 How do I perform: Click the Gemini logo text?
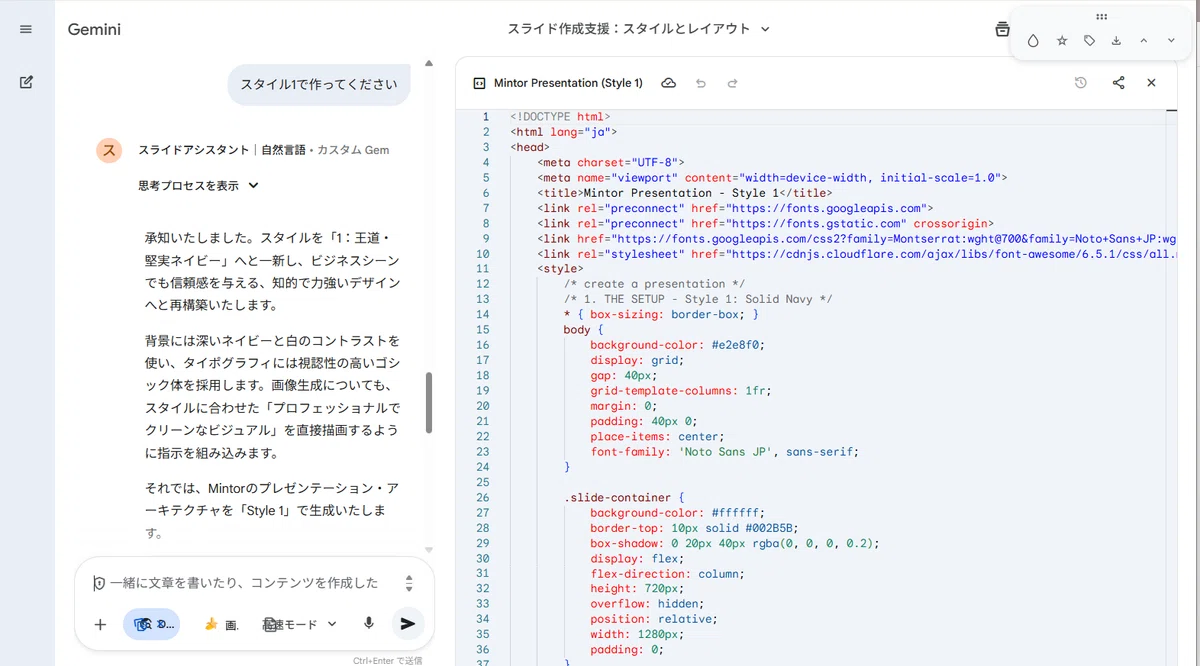(x=94, y=29)
